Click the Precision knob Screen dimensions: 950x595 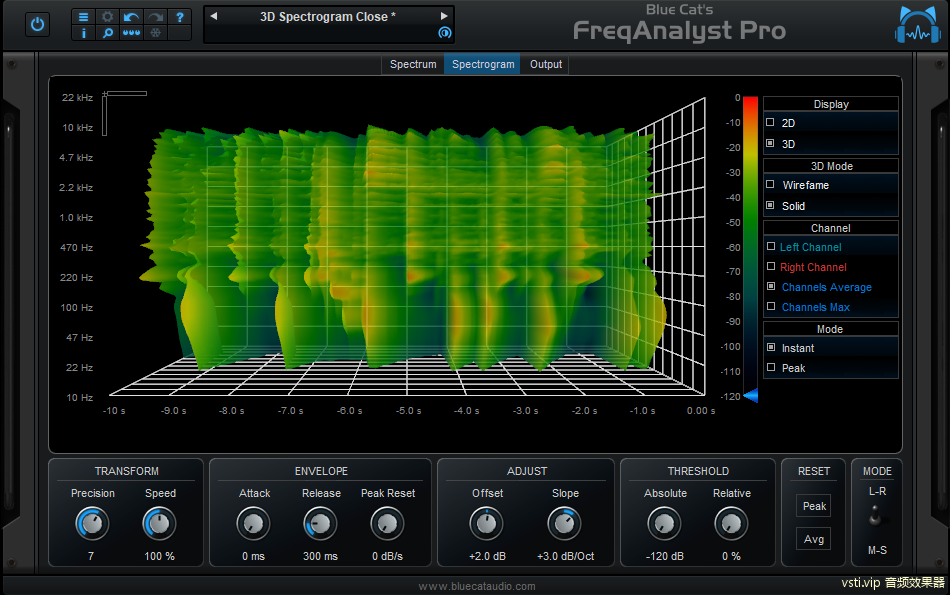point(92,524)
